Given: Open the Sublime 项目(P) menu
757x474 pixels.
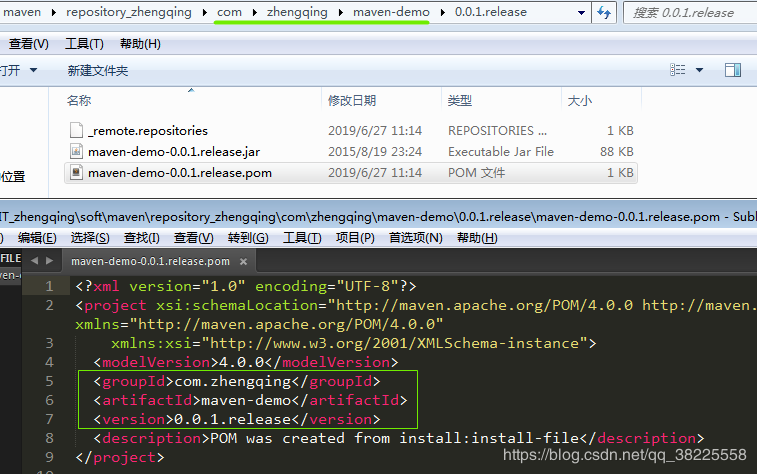Looking at the screenshot, I should [x=355, y=238].
